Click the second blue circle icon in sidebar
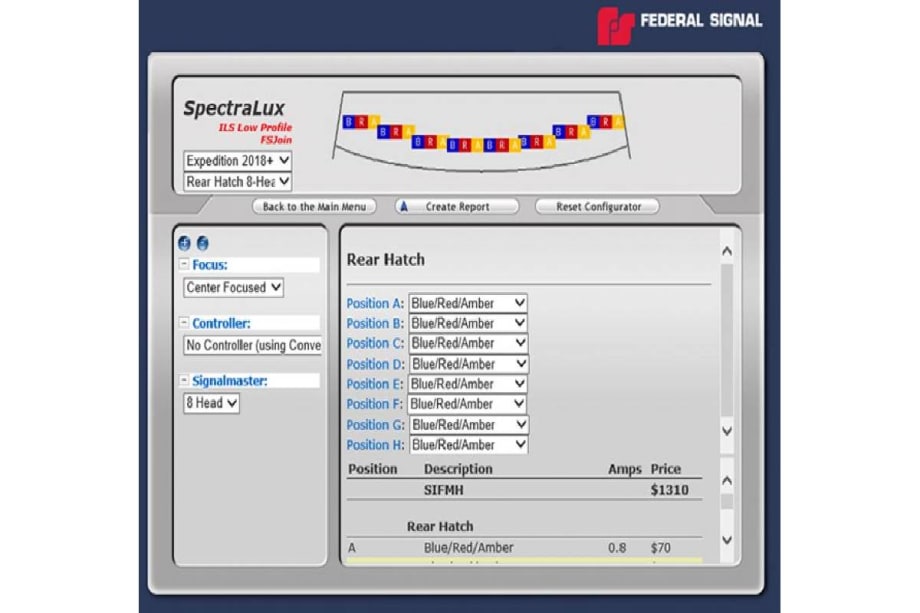 click(204, 243)
